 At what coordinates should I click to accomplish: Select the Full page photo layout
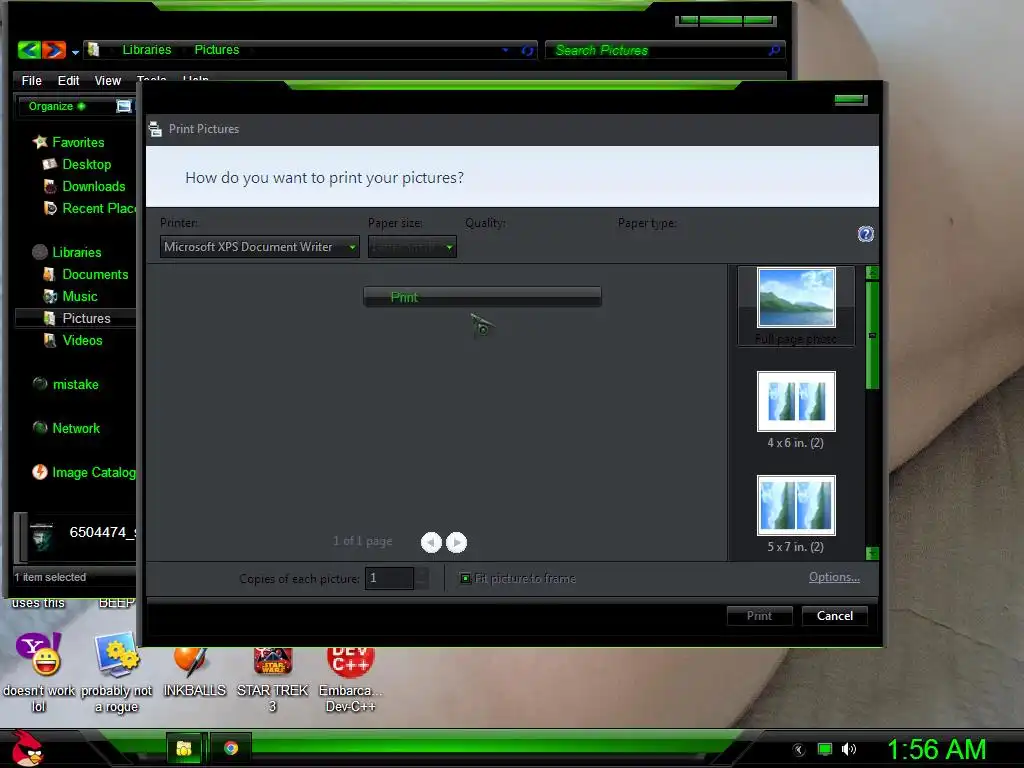796,306
